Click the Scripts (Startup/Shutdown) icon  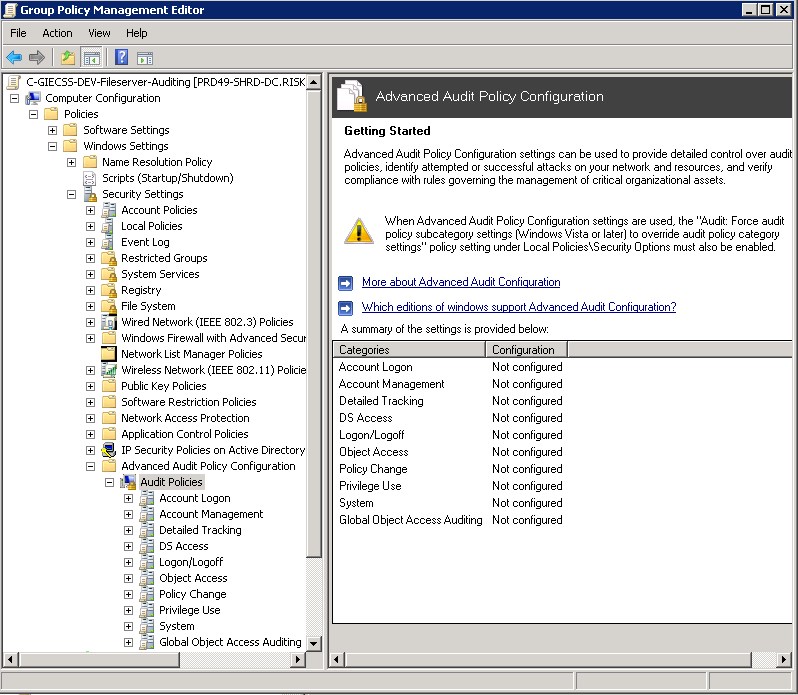click(x=90, y=178)
